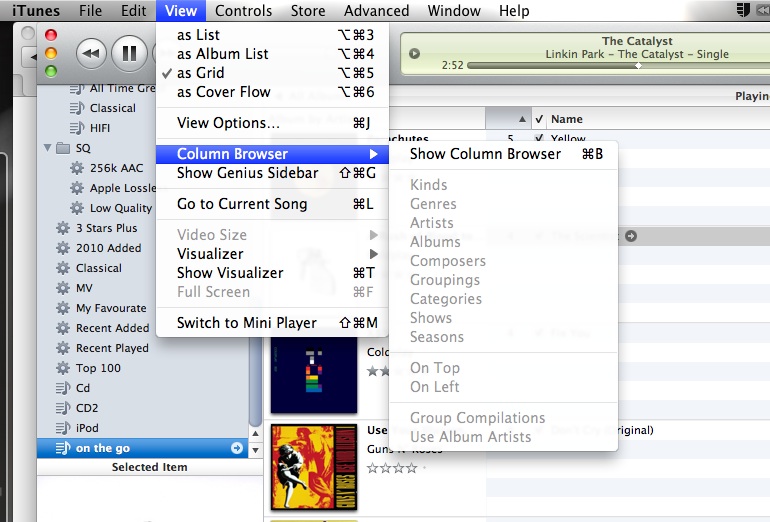
Task: Choose Show Genius Sidebar
Action: pyautogui.click(x=272, y=173)
